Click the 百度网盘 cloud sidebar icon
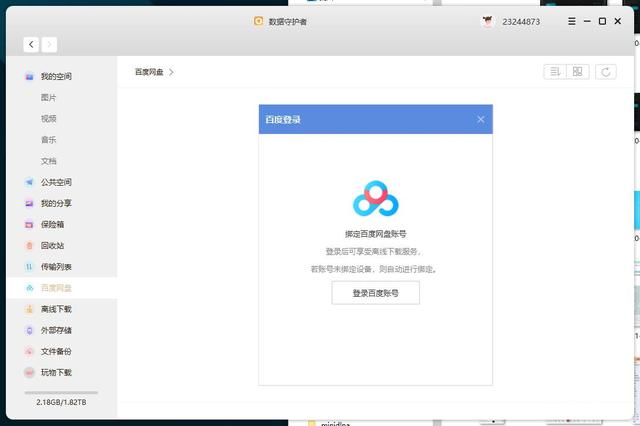640x426 pixels. click(x=29, y=288)
